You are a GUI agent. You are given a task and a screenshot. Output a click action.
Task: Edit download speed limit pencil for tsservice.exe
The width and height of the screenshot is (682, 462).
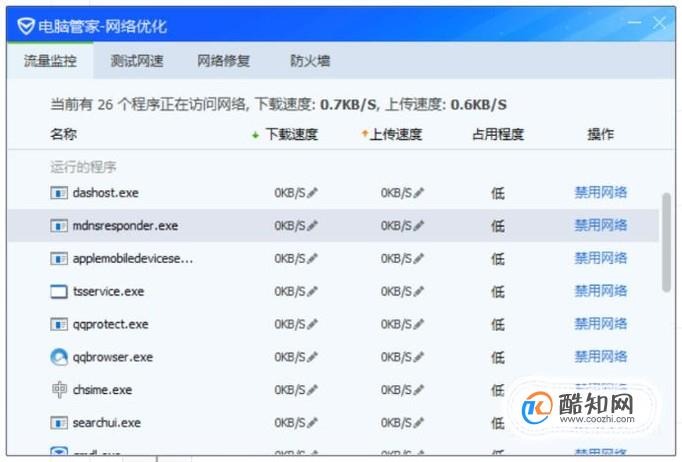[x=312, y=291]
